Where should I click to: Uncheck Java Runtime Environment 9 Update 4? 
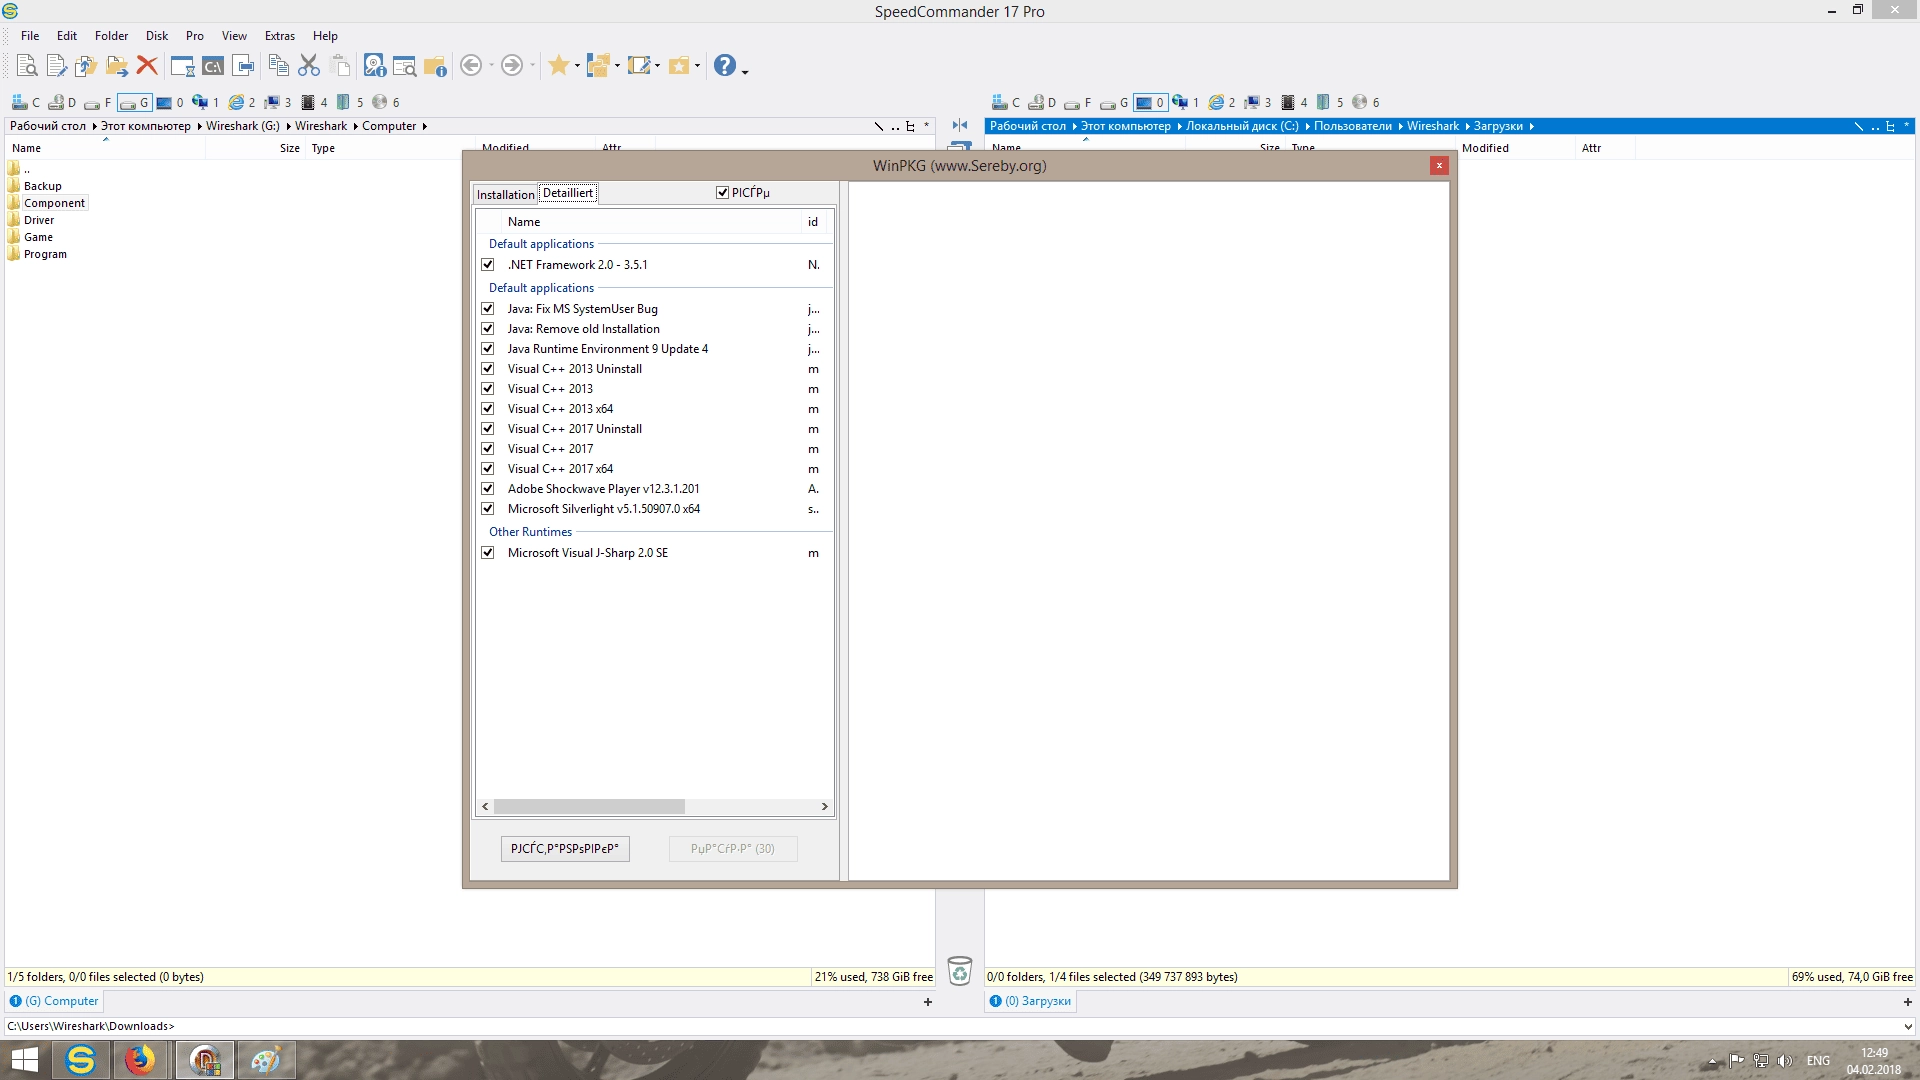click(488, 349)
